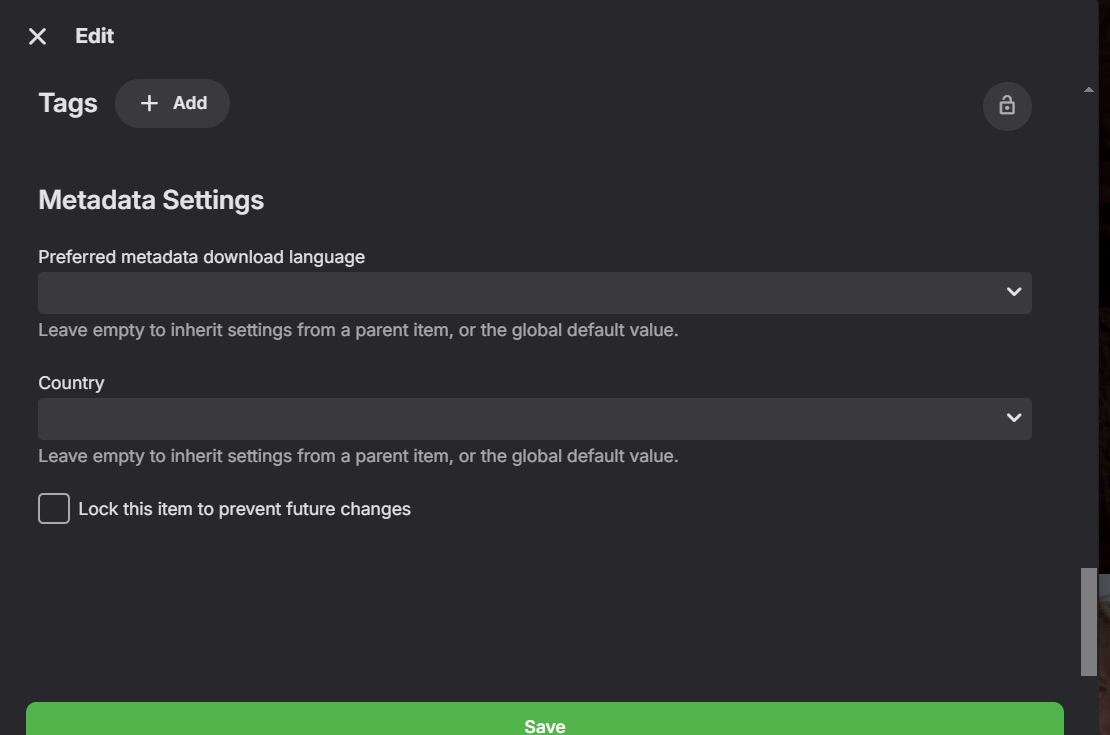Click the helper text below the language dropdown

pyautogui.click(x=358, y=330)
